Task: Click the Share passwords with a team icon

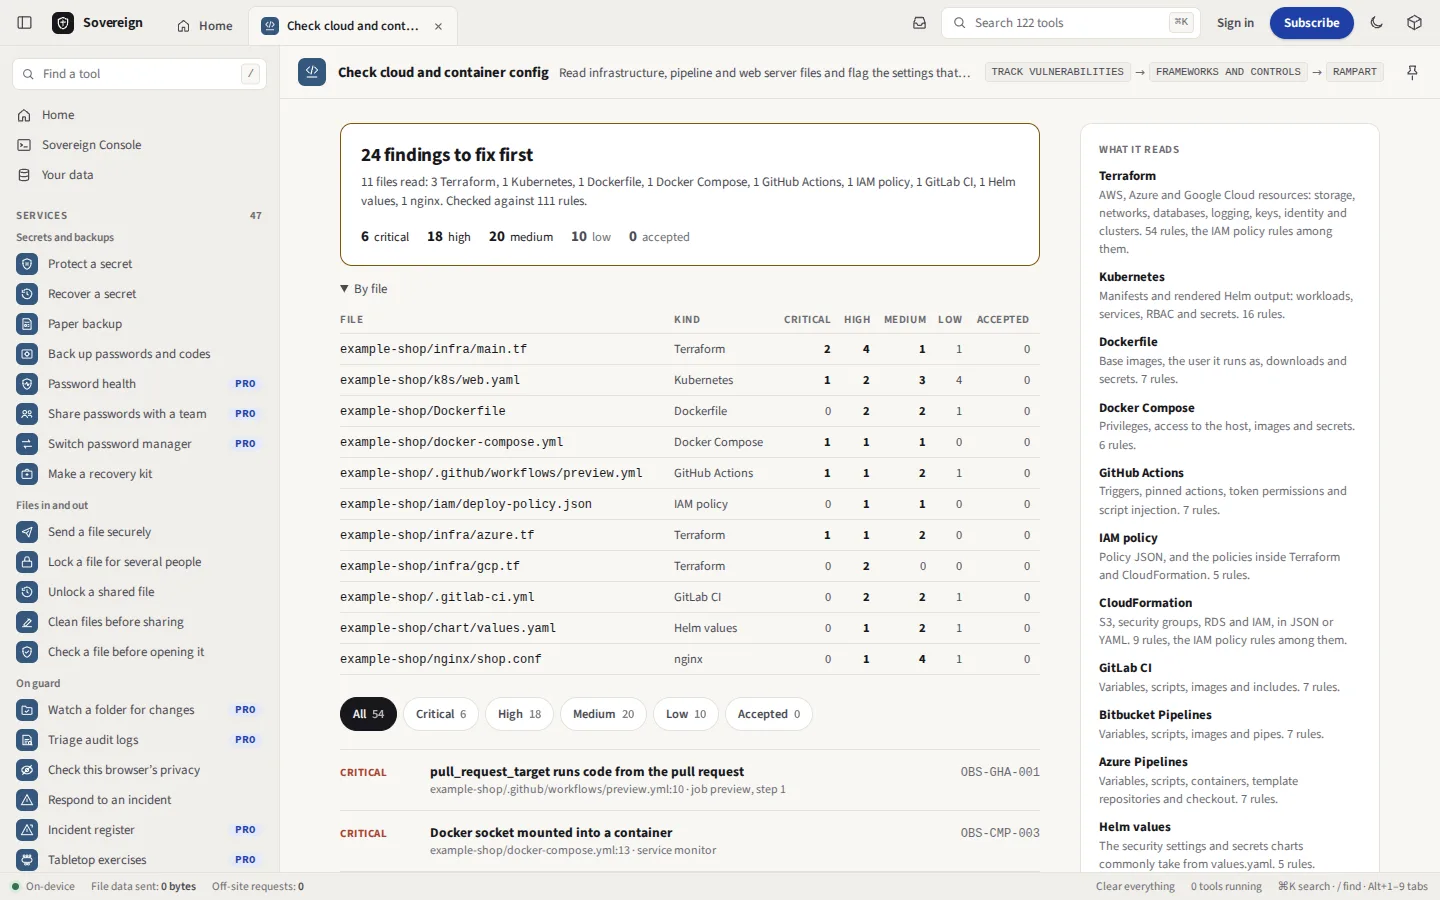Action: 27,414
